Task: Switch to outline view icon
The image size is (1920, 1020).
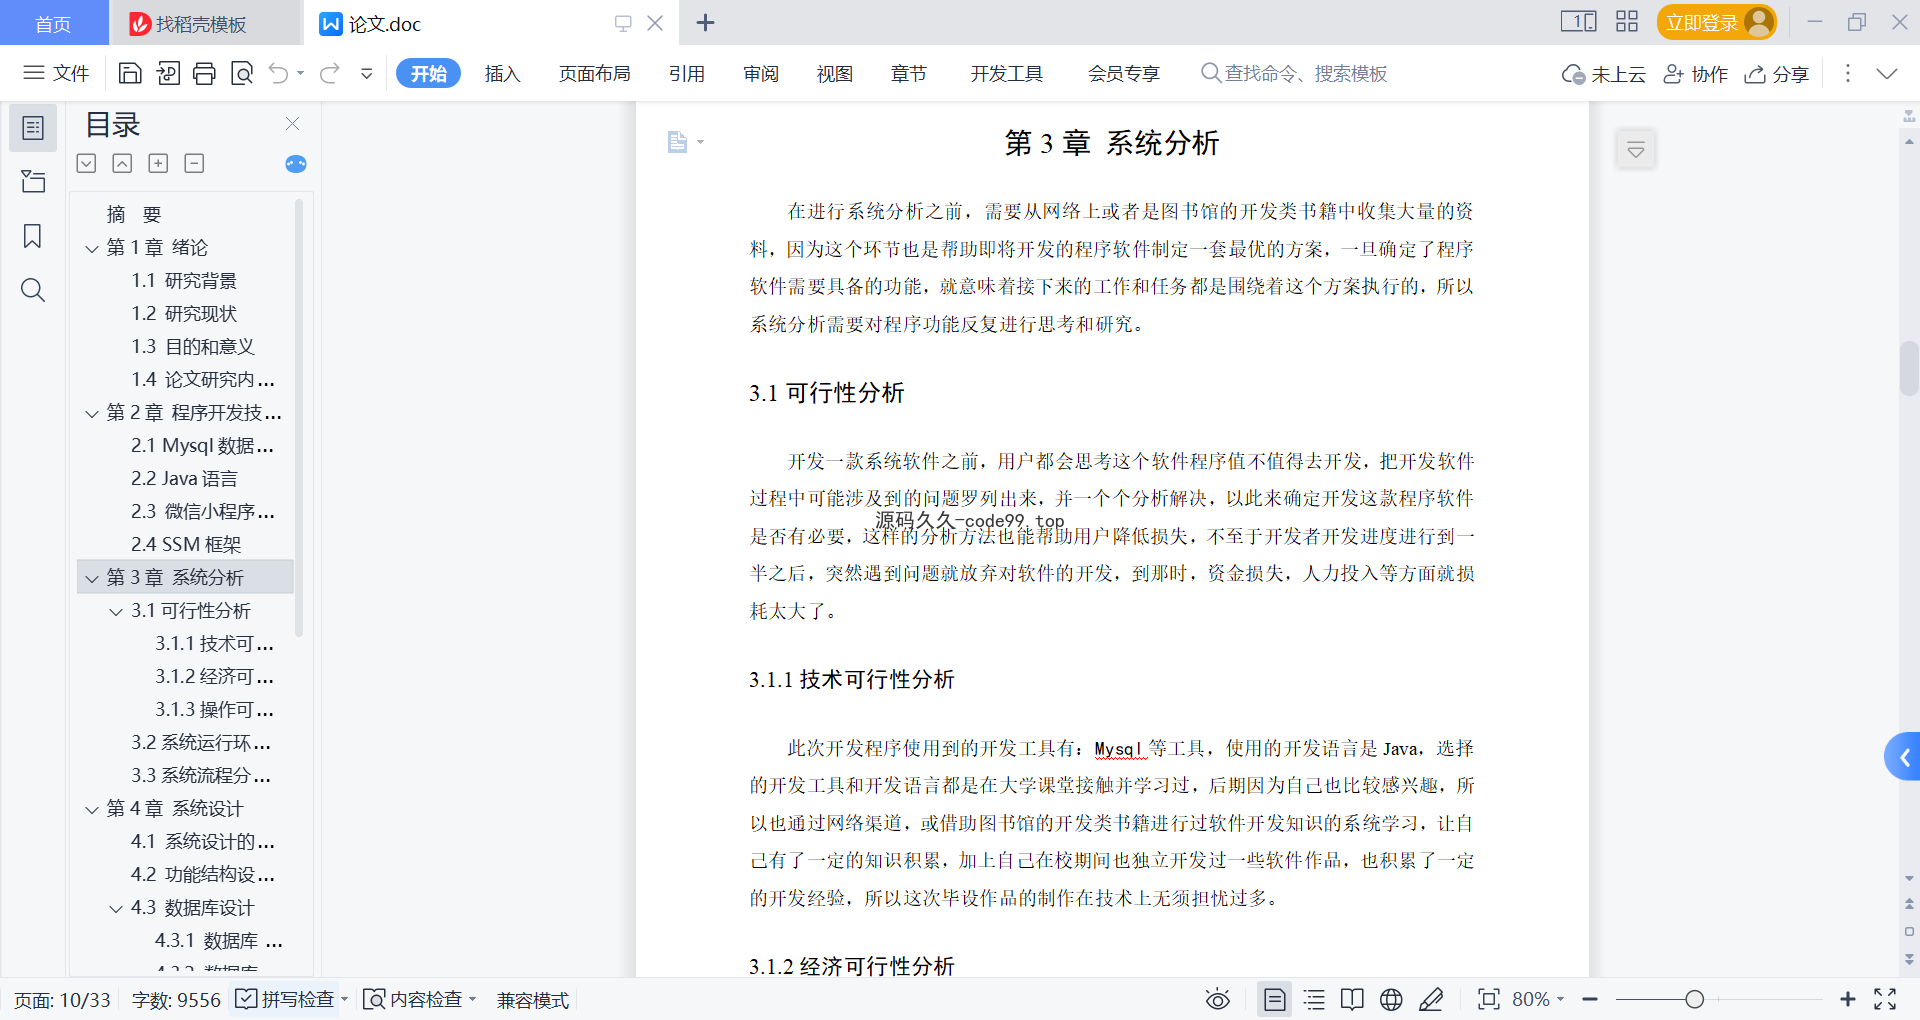Action: [x=1314, y=999]
